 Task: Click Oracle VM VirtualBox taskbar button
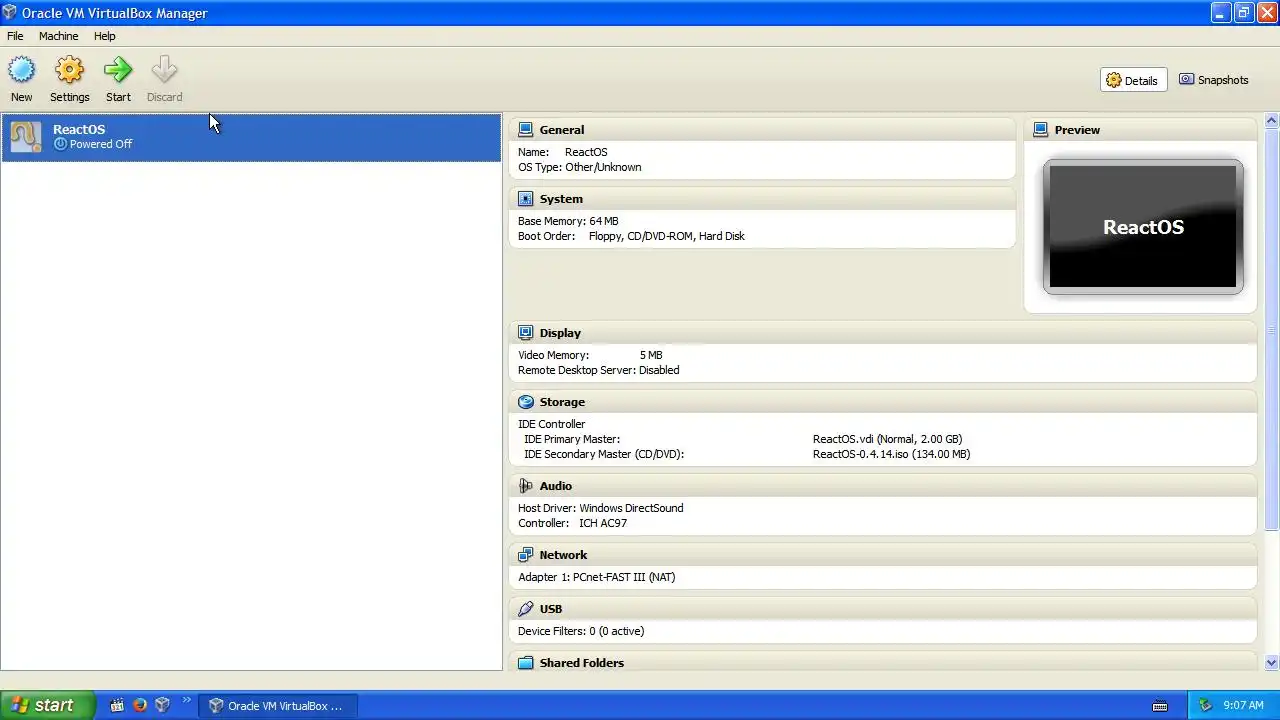276,706
